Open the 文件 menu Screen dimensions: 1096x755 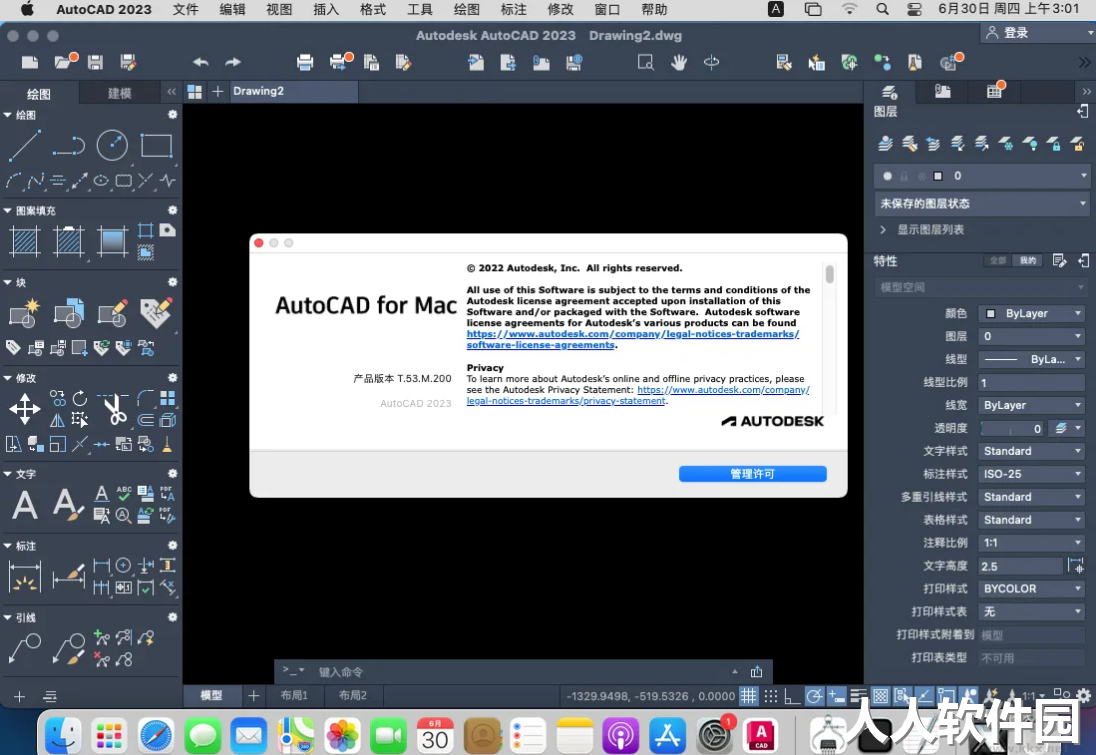185,9
